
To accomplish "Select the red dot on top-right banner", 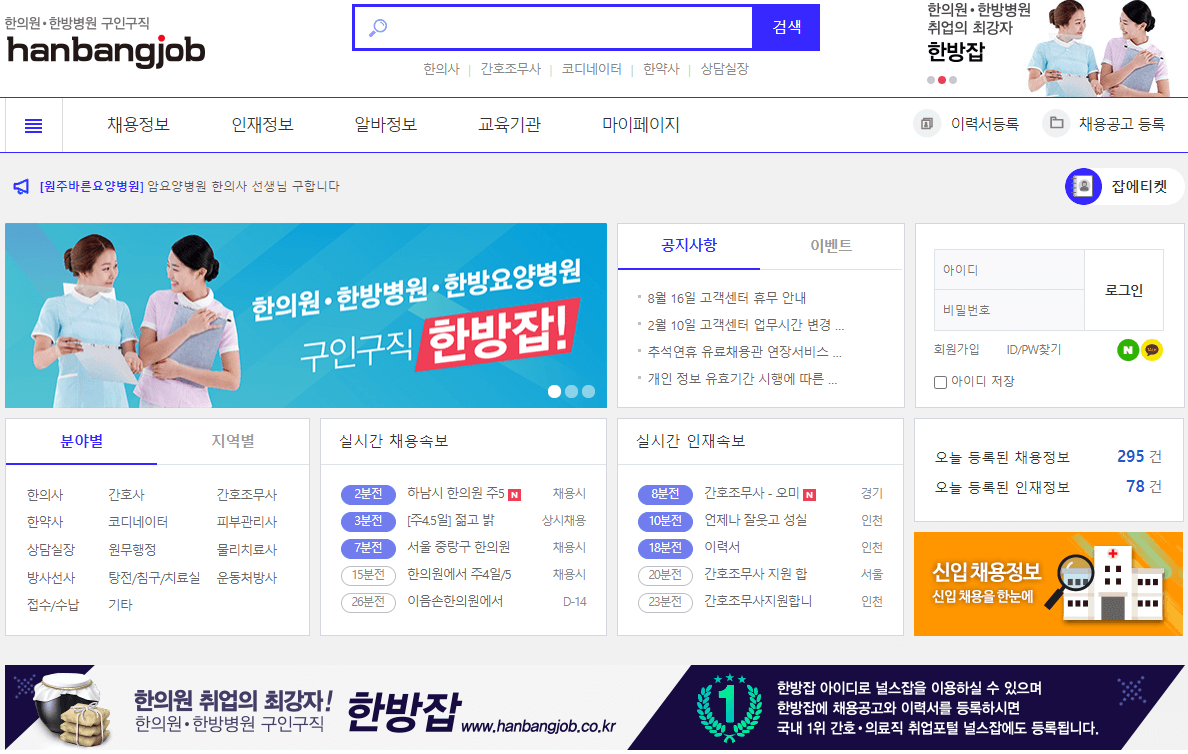I will pos(942,80).
